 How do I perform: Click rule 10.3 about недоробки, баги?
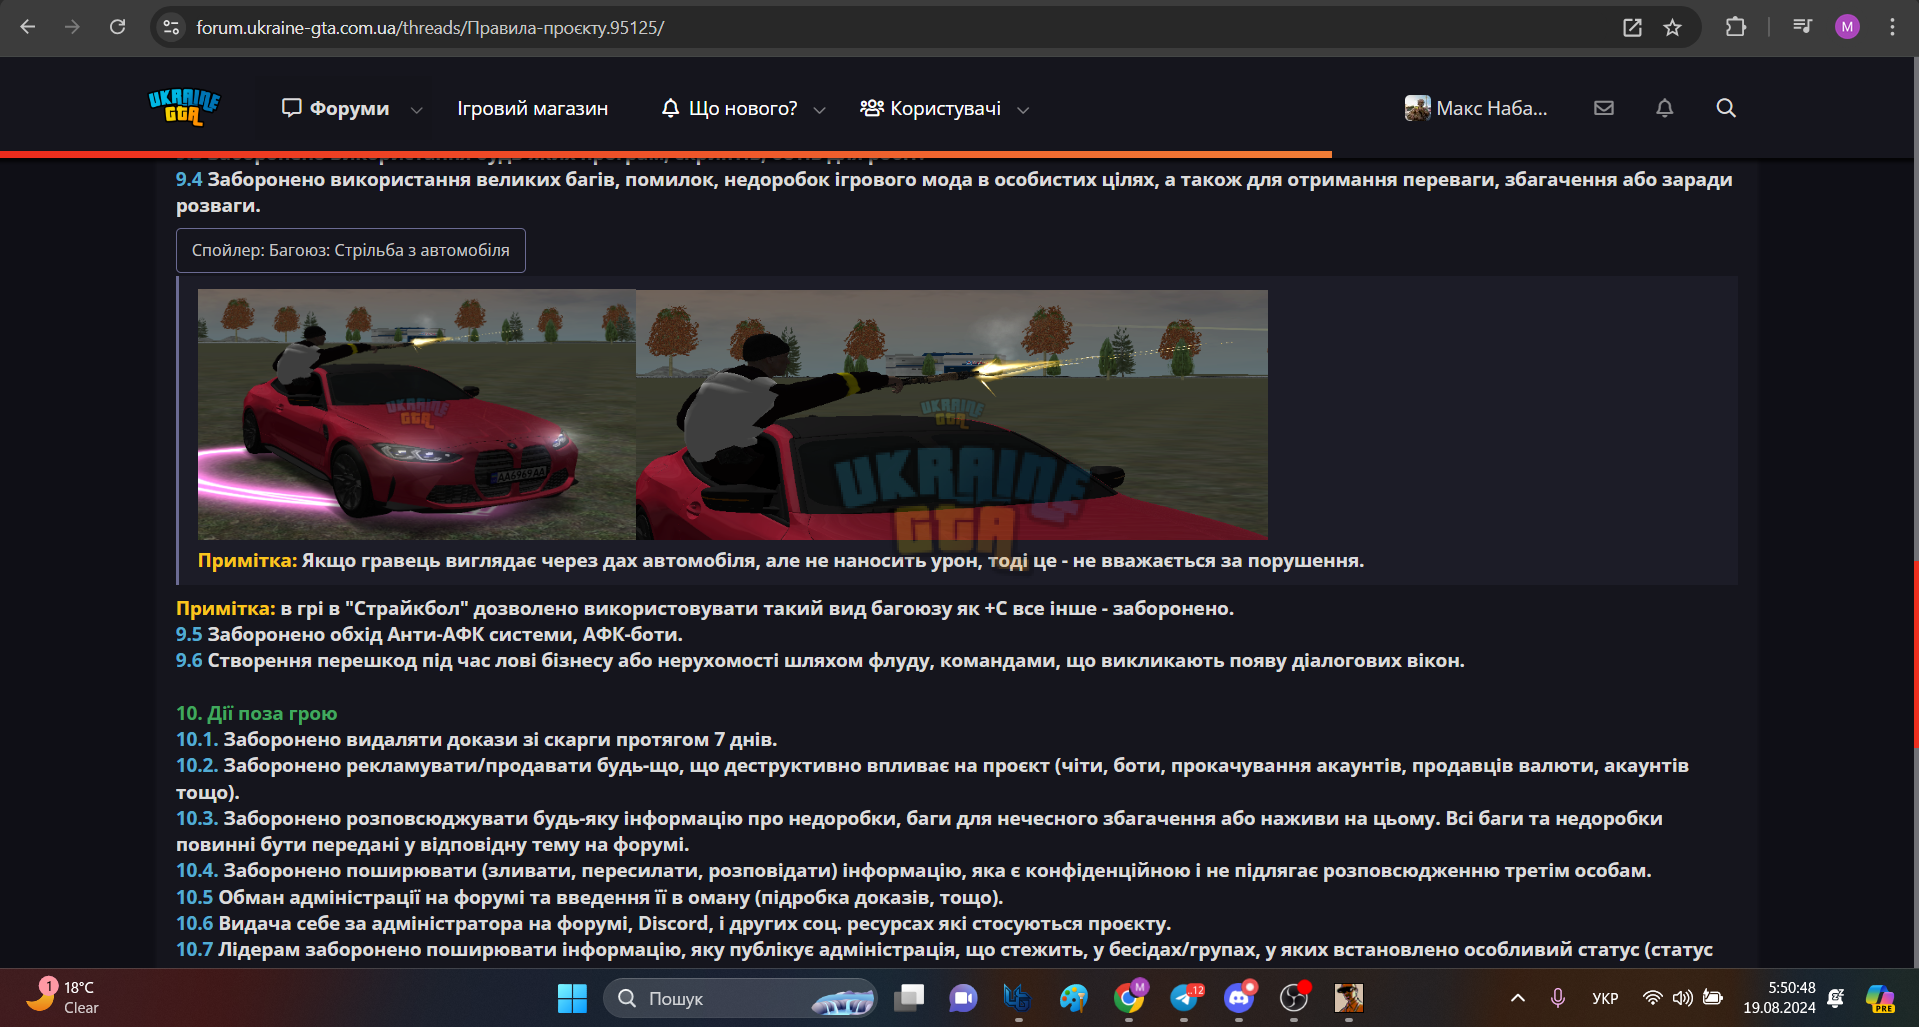click(x=919, y=831)
